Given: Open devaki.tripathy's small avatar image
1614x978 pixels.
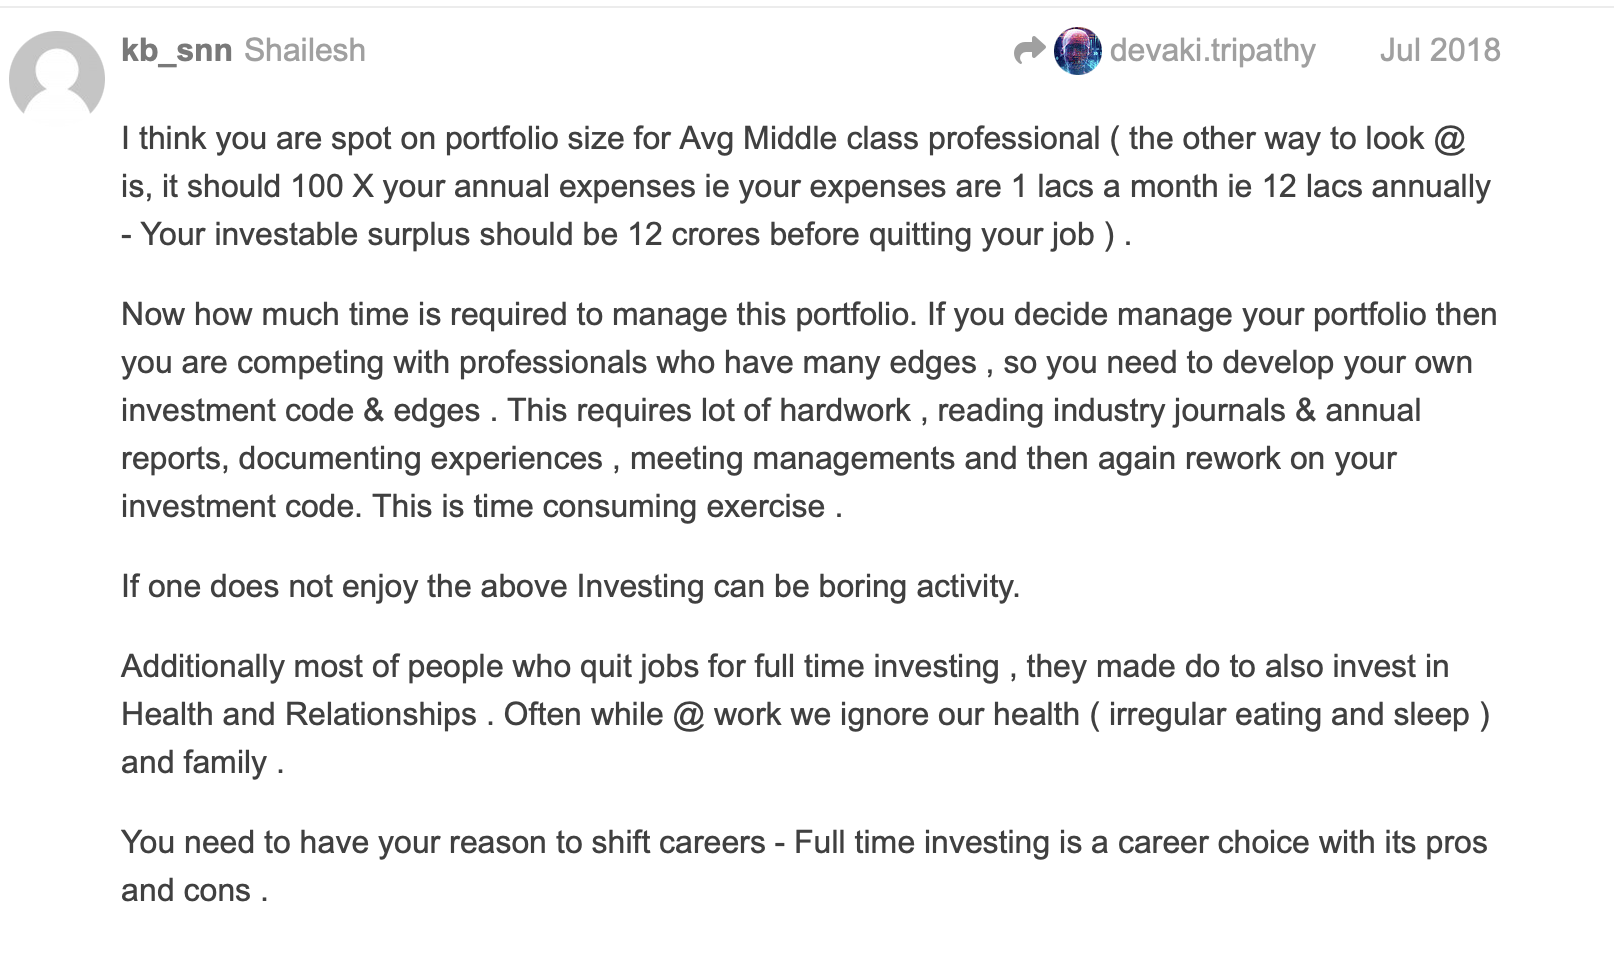Looking at the screenshot, I should point(1077,51).
